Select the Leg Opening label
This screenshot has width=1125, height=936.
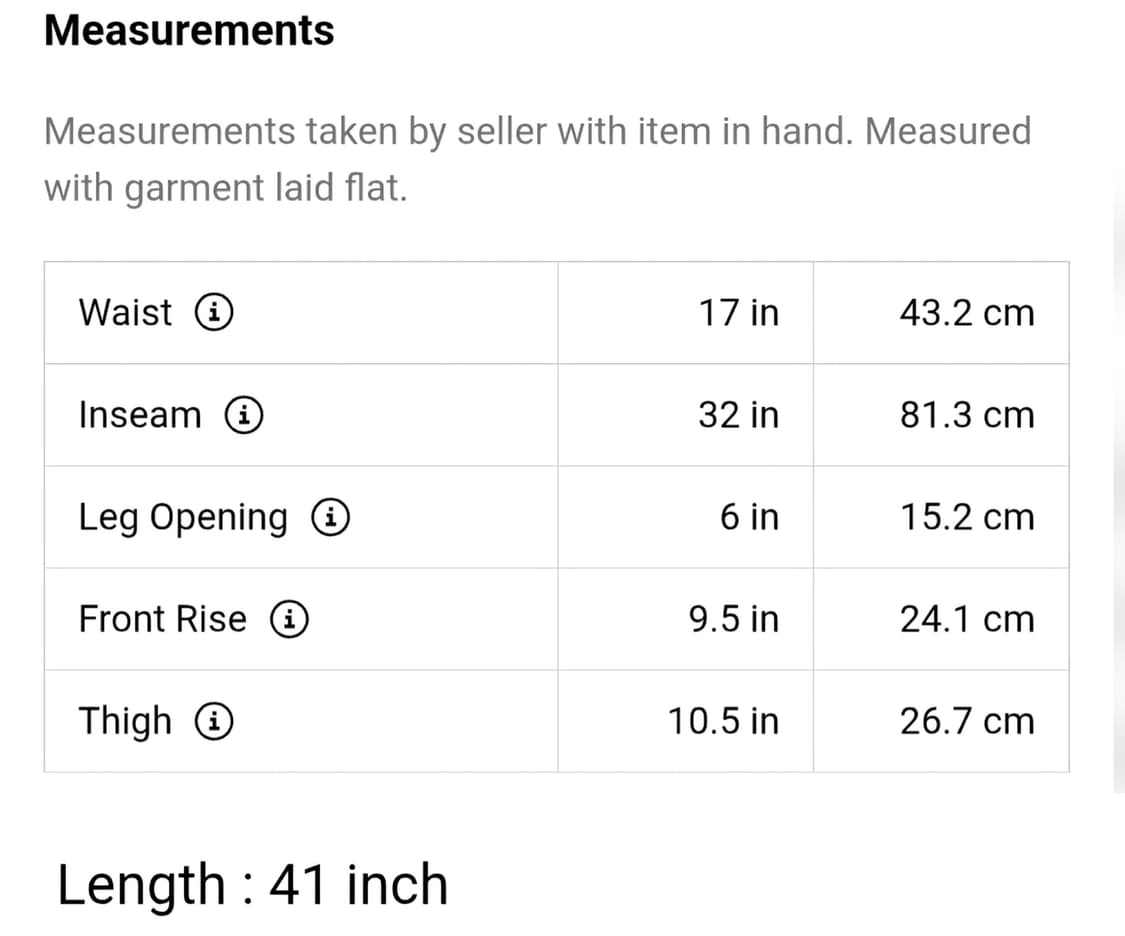183,517
